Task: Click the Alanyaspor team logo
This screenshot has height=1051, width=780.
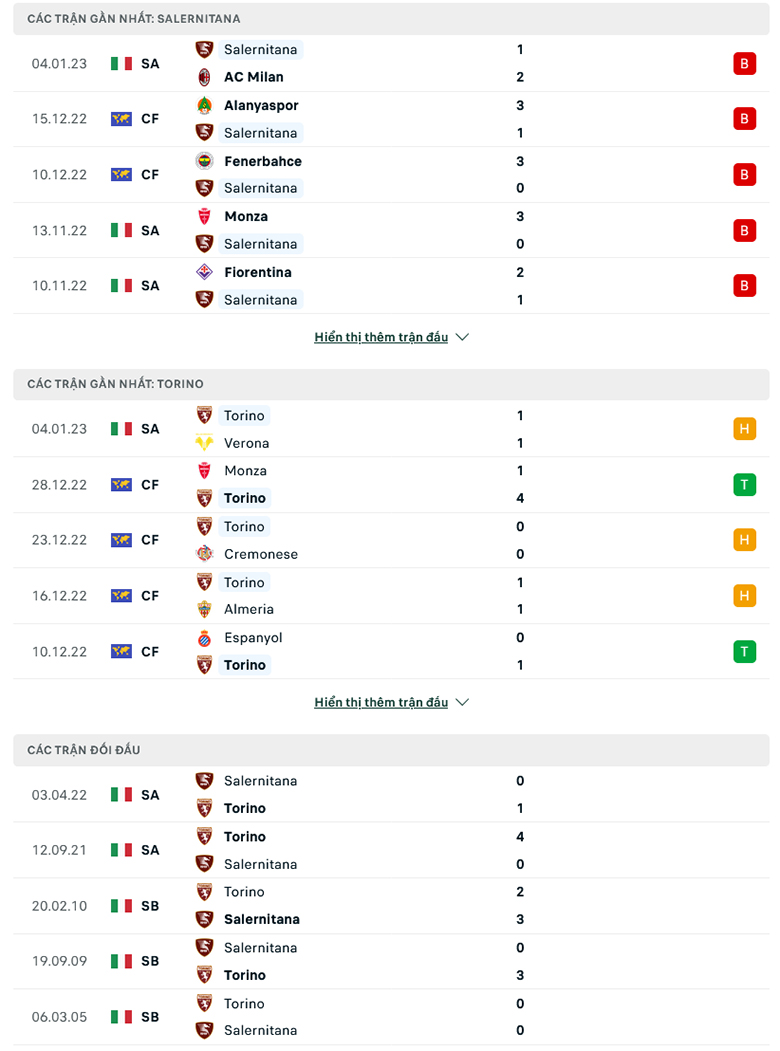Action: pyautogui.click(x=204, y=105)
